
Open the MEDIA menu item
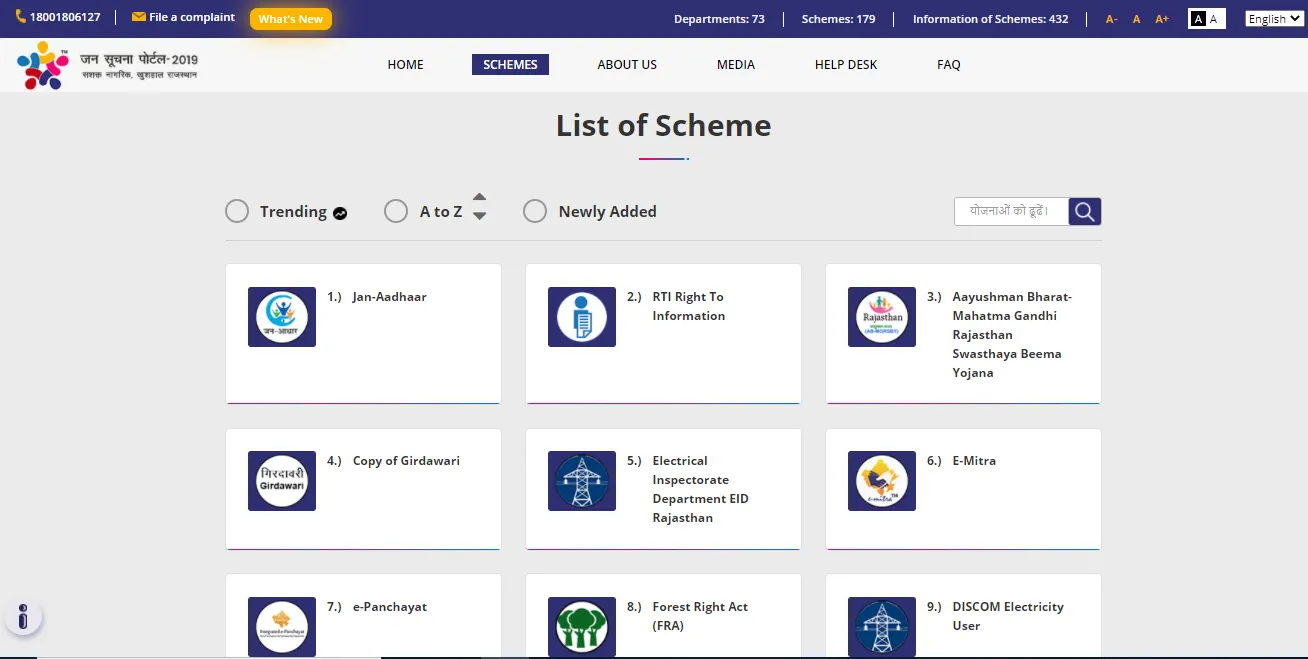point(736,65)
